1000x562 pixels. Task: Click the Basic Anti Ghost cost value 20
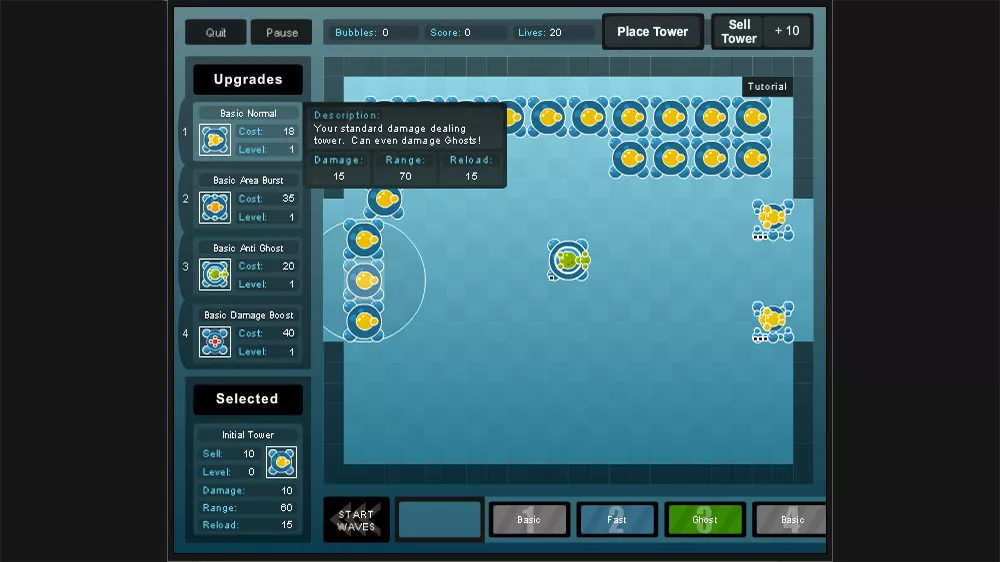click(288, 266)
